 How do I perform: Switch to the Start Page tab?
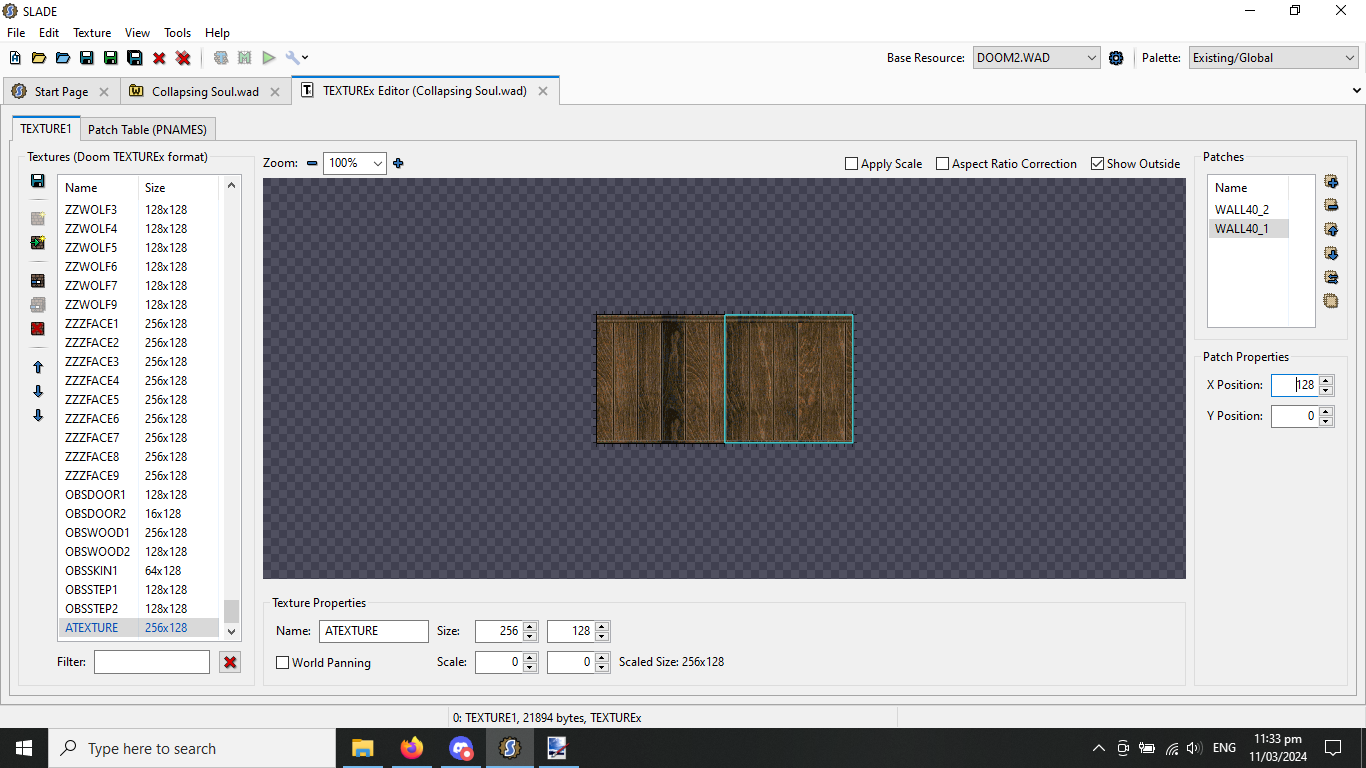61,91
